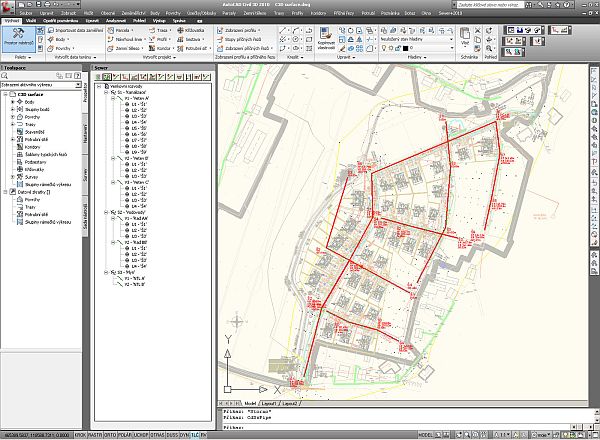Click the Importovat data zaměření icon
Image resolution: width=600 pixels, height=440 pixels.
click(x=51, y=30)
